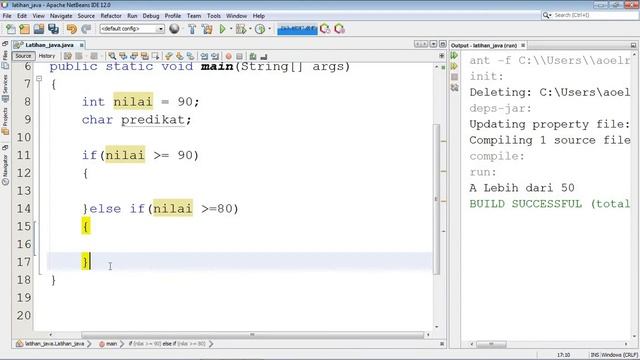Click the vertical scrollbar of editor
The width and height of the screenshot is (640, 360).
click(436, 199)
